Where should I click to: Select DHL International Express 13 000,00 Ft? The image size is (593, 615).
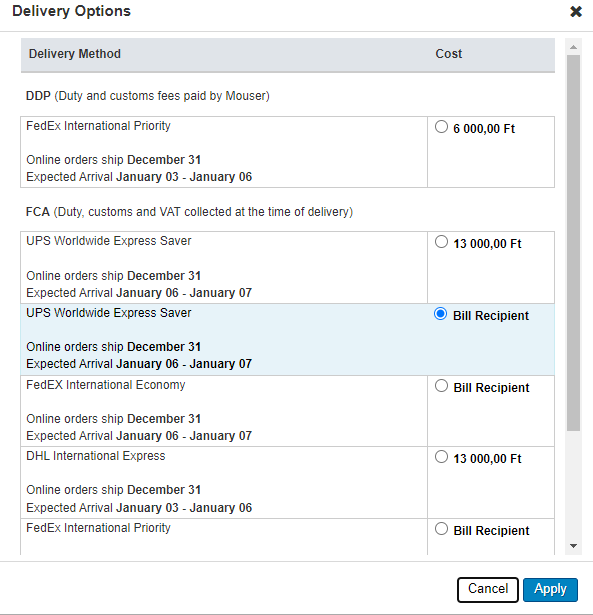(x=441, y=457)
